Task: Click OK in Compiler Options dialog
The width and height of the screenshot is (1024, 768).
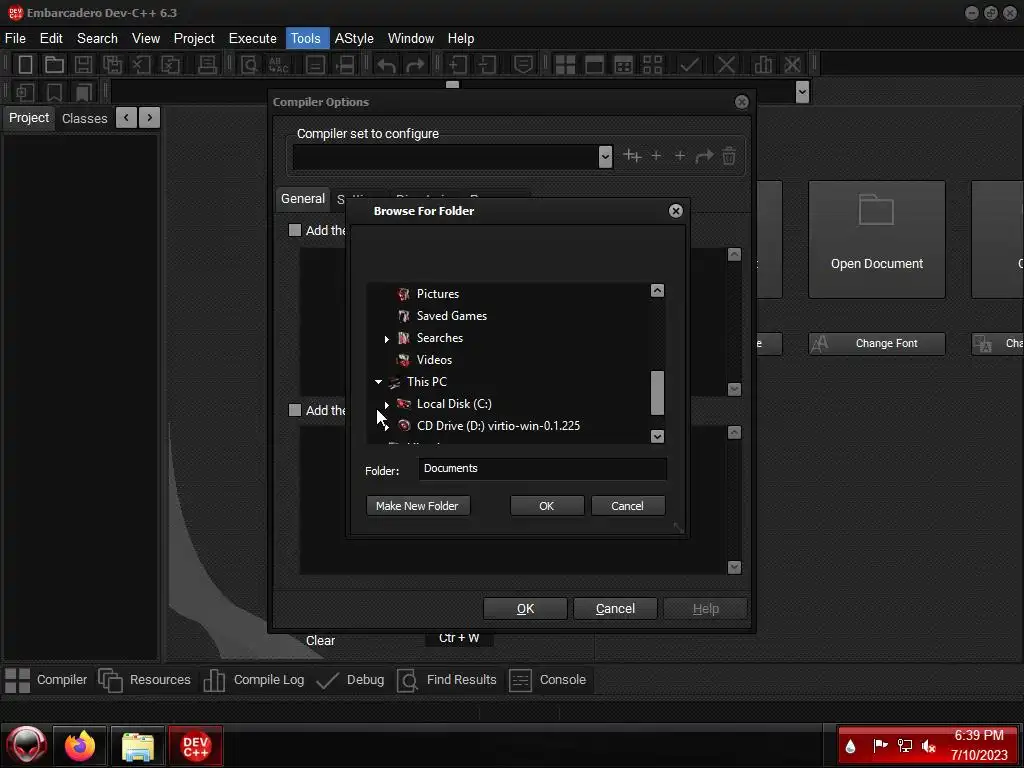Action: [x=525, y=609]
